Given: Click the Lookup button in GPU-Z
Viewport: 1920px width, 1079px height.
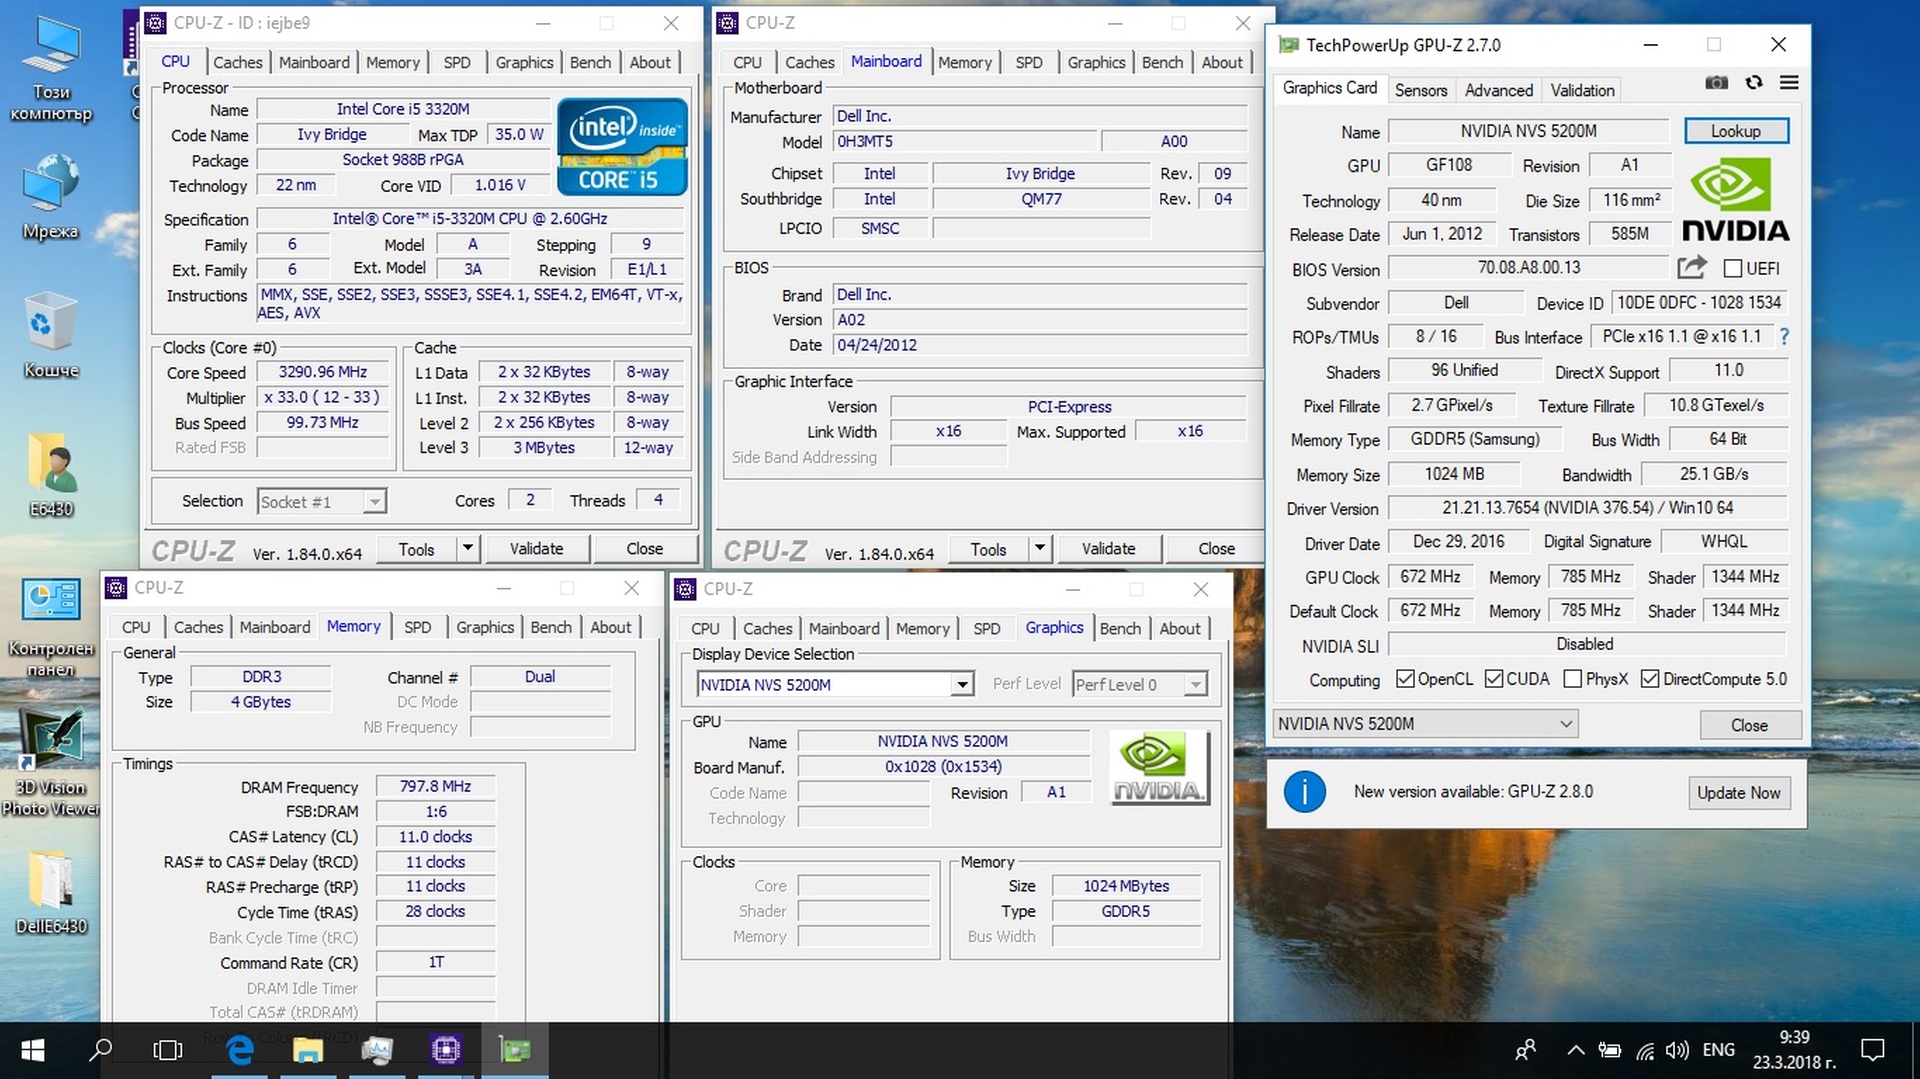Looking at the screenshot, I should tap(1736, 131).
